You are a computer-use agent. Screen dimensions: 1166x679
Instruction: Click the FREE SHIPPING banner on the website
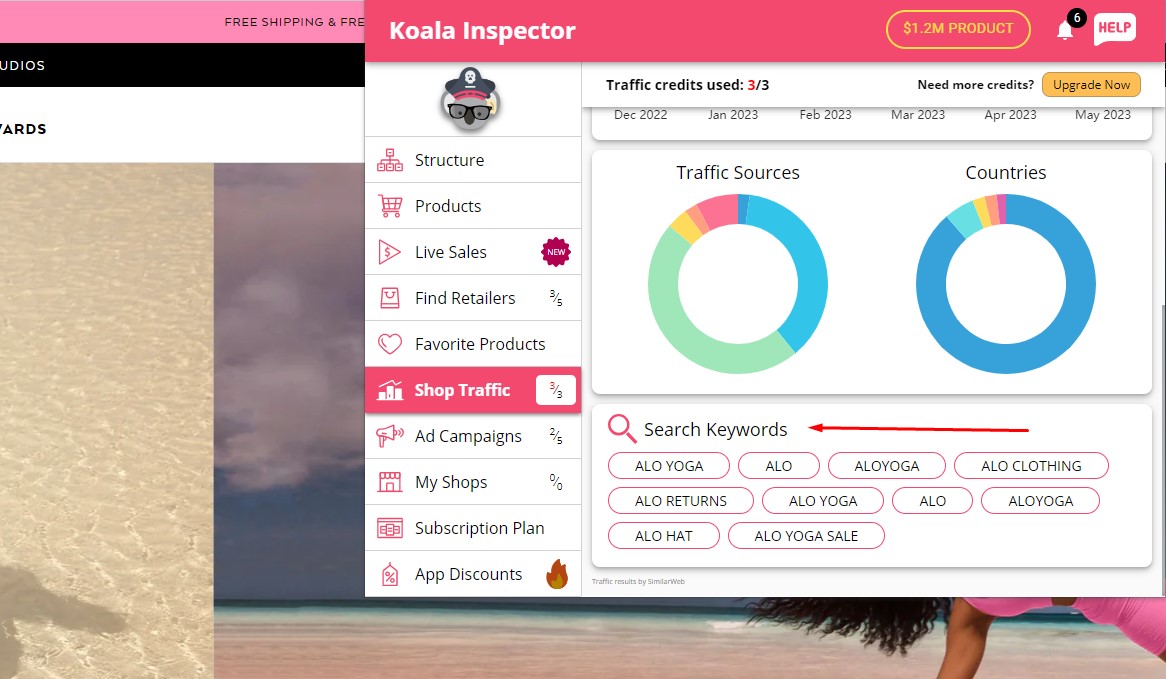(294, 22)
